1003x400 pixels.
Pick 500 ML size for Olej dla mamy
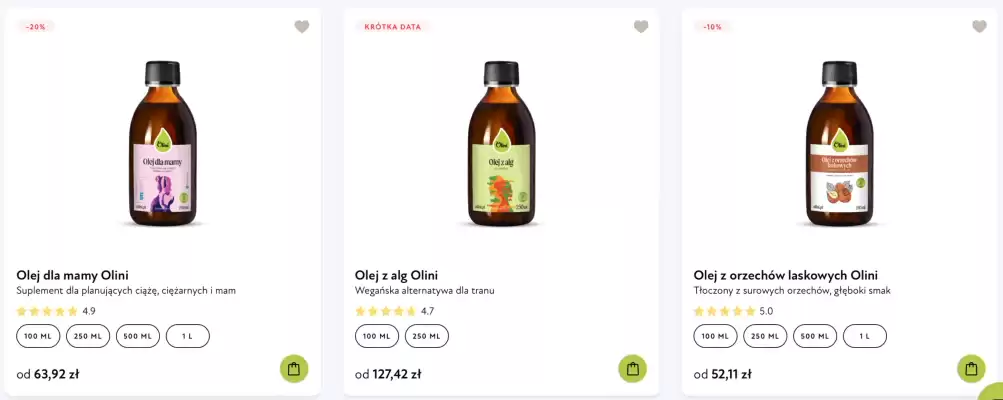[138, 336]
